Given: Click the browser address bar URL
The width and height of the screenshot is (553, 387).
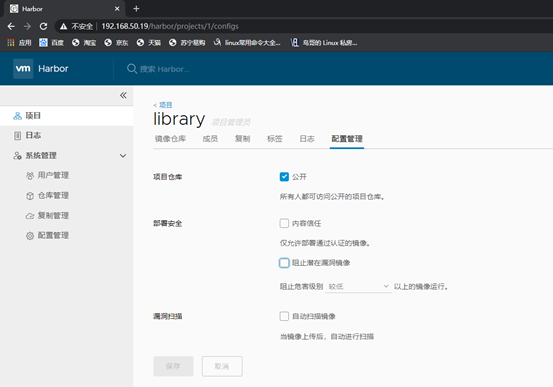Looking at the screenshot, I should (170, 26).
